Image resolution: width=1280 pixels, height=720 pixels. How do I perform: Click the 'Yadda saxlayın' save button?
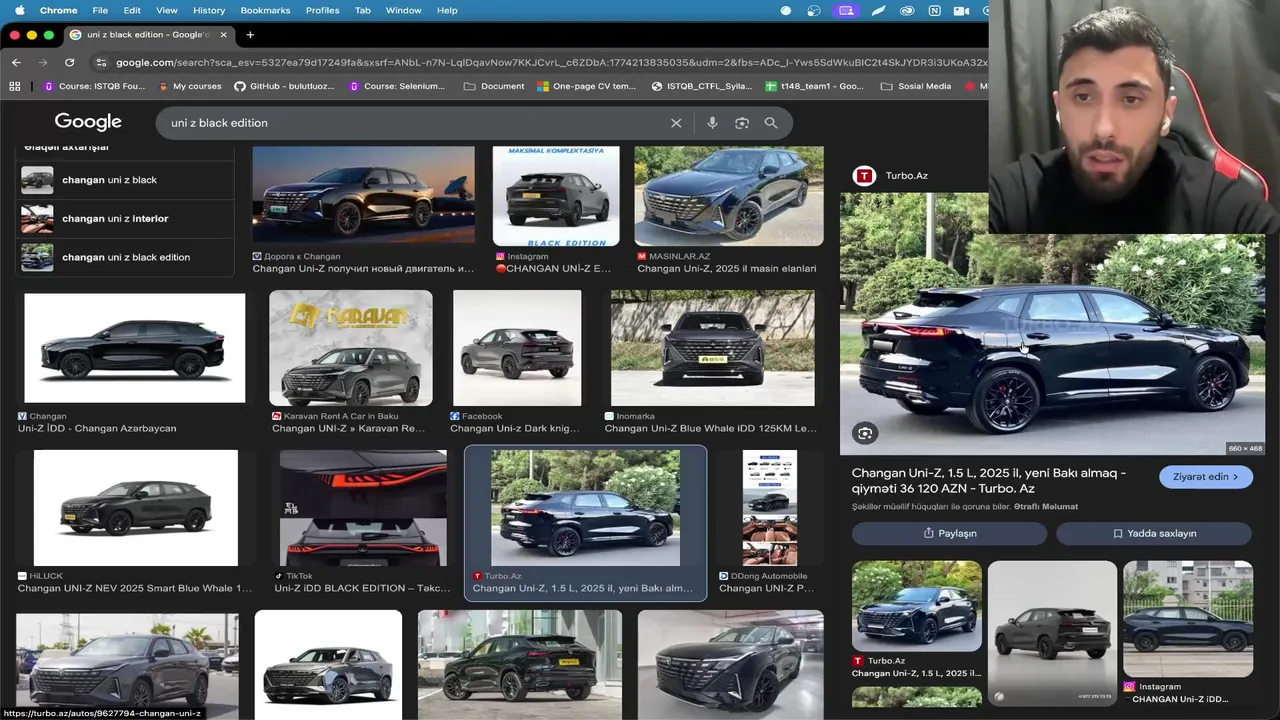point(1154,533)
